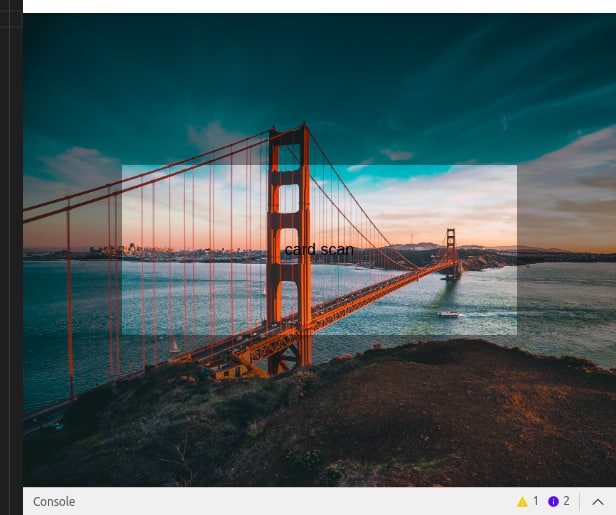Open the Console panel label
The width and height of the screenshot is (616, 515).
[54, 502]
